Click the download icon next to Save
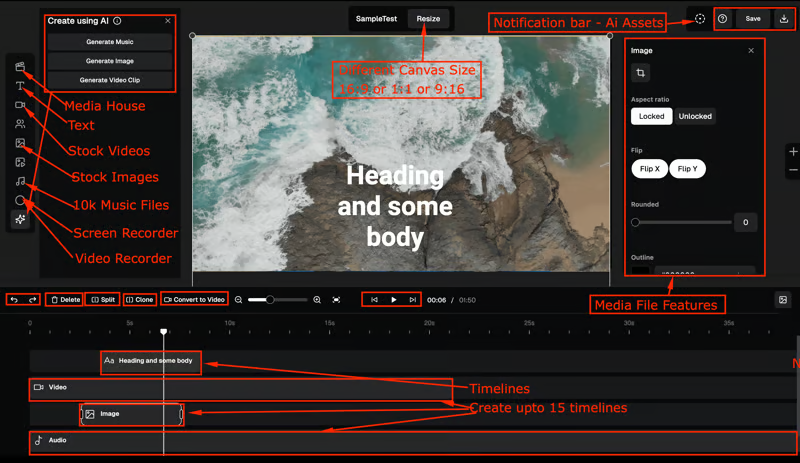This screenshot has height=463, width=800. point(784,19)
